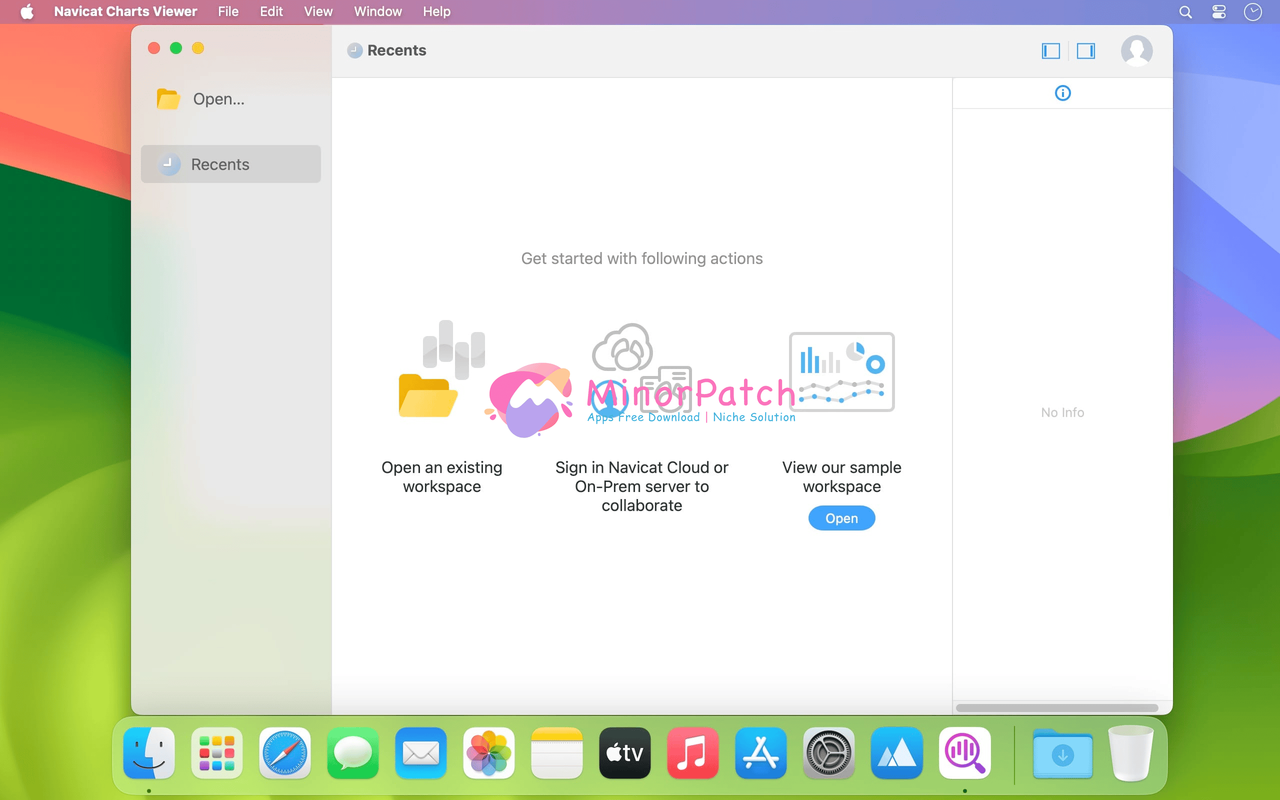Select the info tab icon in right pane
The height and width of the screenshot is (800, 1280).
(1063, 93)
